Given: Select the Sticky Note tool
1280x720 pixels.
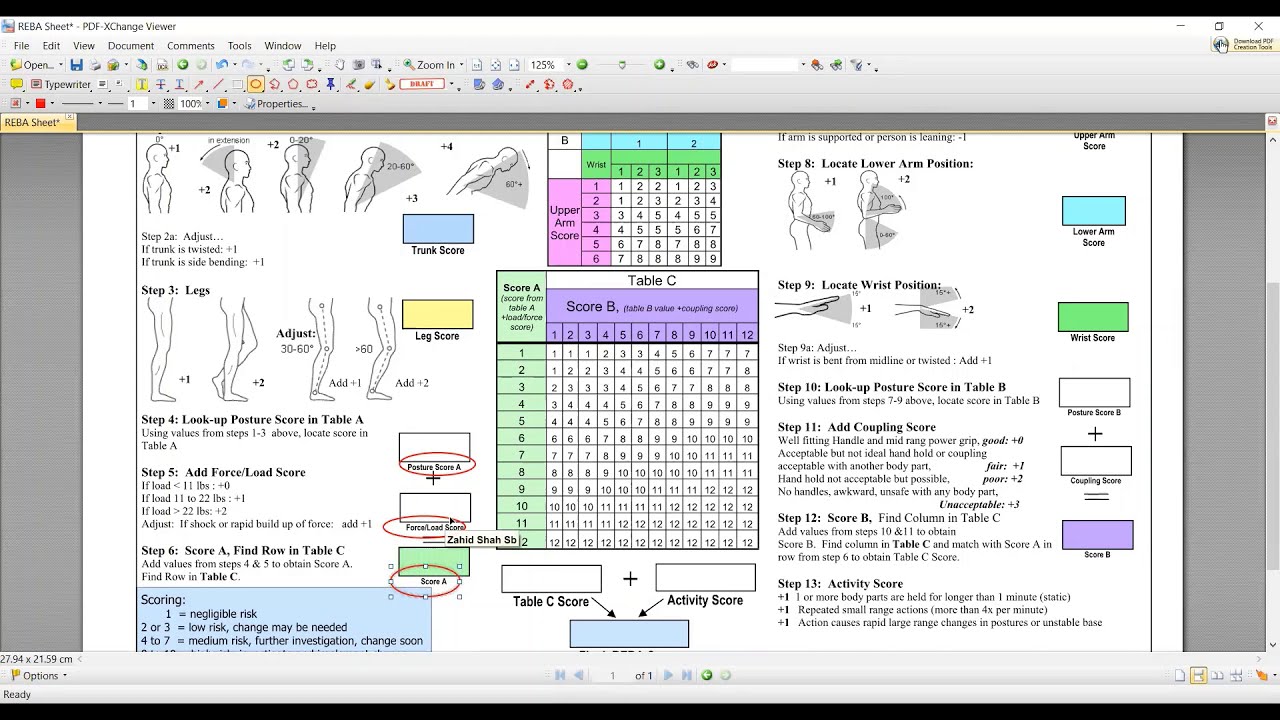Looking at the screenshot, I should click(17, 84).
